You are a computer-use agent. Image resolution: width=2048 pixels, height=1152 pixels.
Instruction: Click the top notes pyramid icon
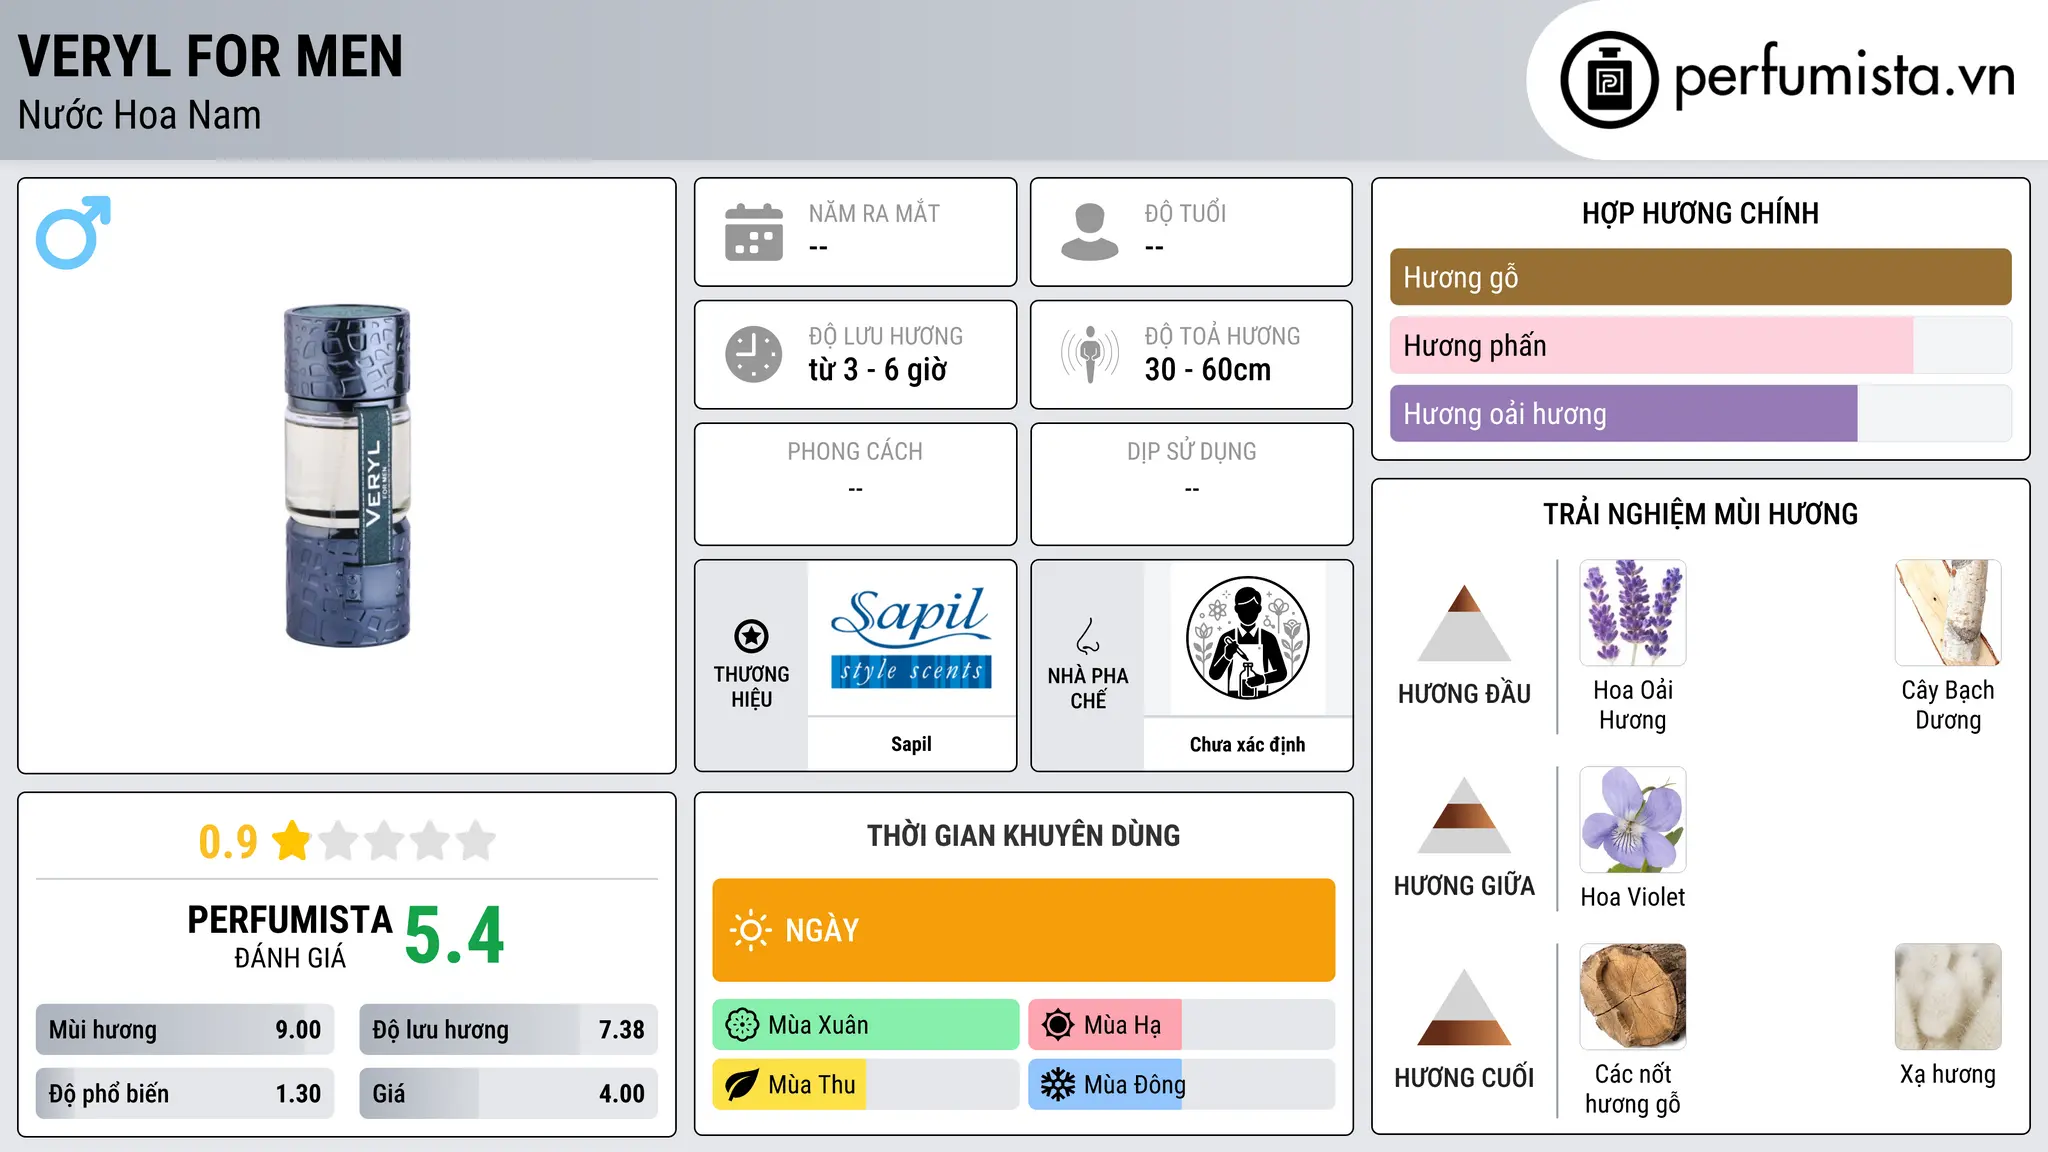pos(1464,623)
